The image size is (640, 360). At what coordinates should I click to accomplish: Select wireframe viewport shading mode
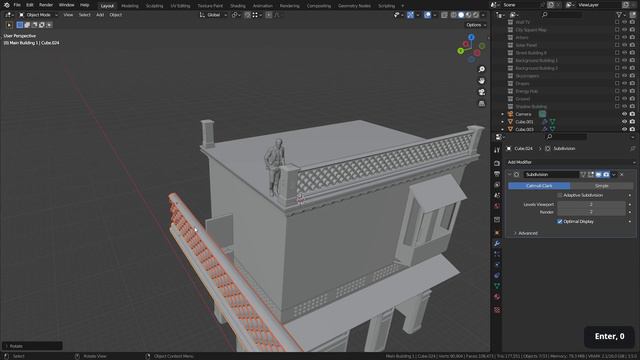454,15
